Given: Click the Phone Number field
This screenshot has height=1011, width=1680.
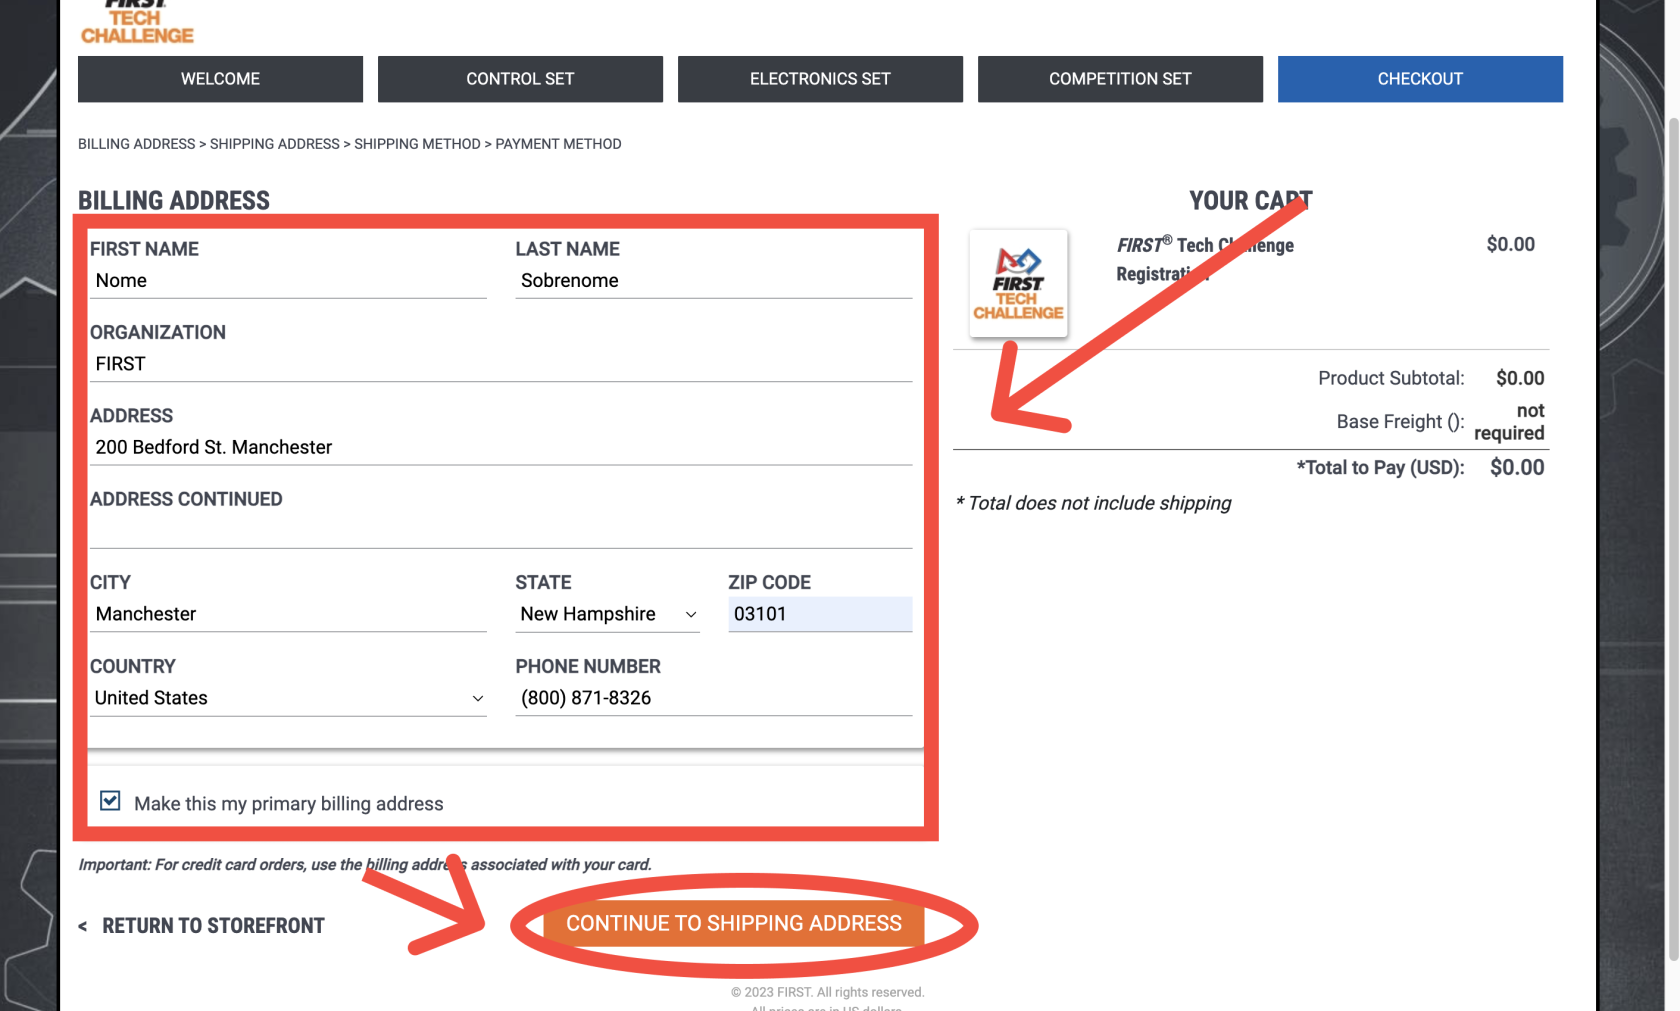Looking at the screenshot, I should click(x=714, y=698).
